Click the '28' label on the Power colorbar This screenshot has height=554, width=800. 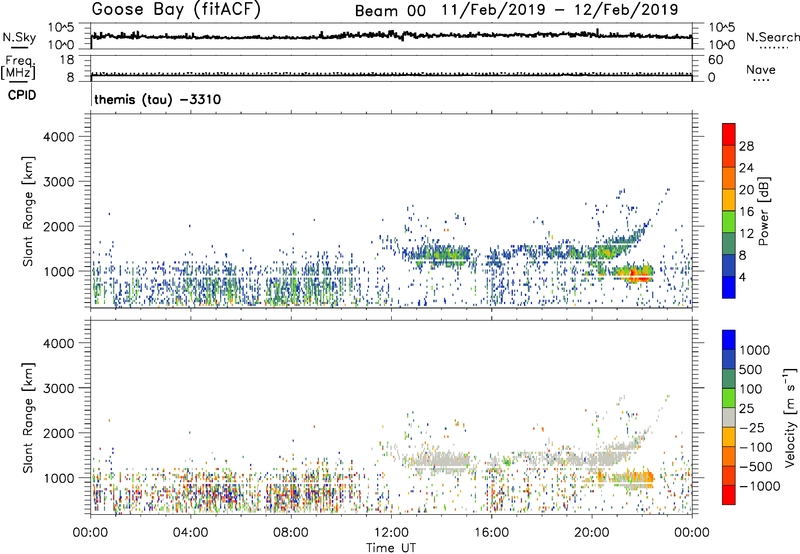point(746,146)
